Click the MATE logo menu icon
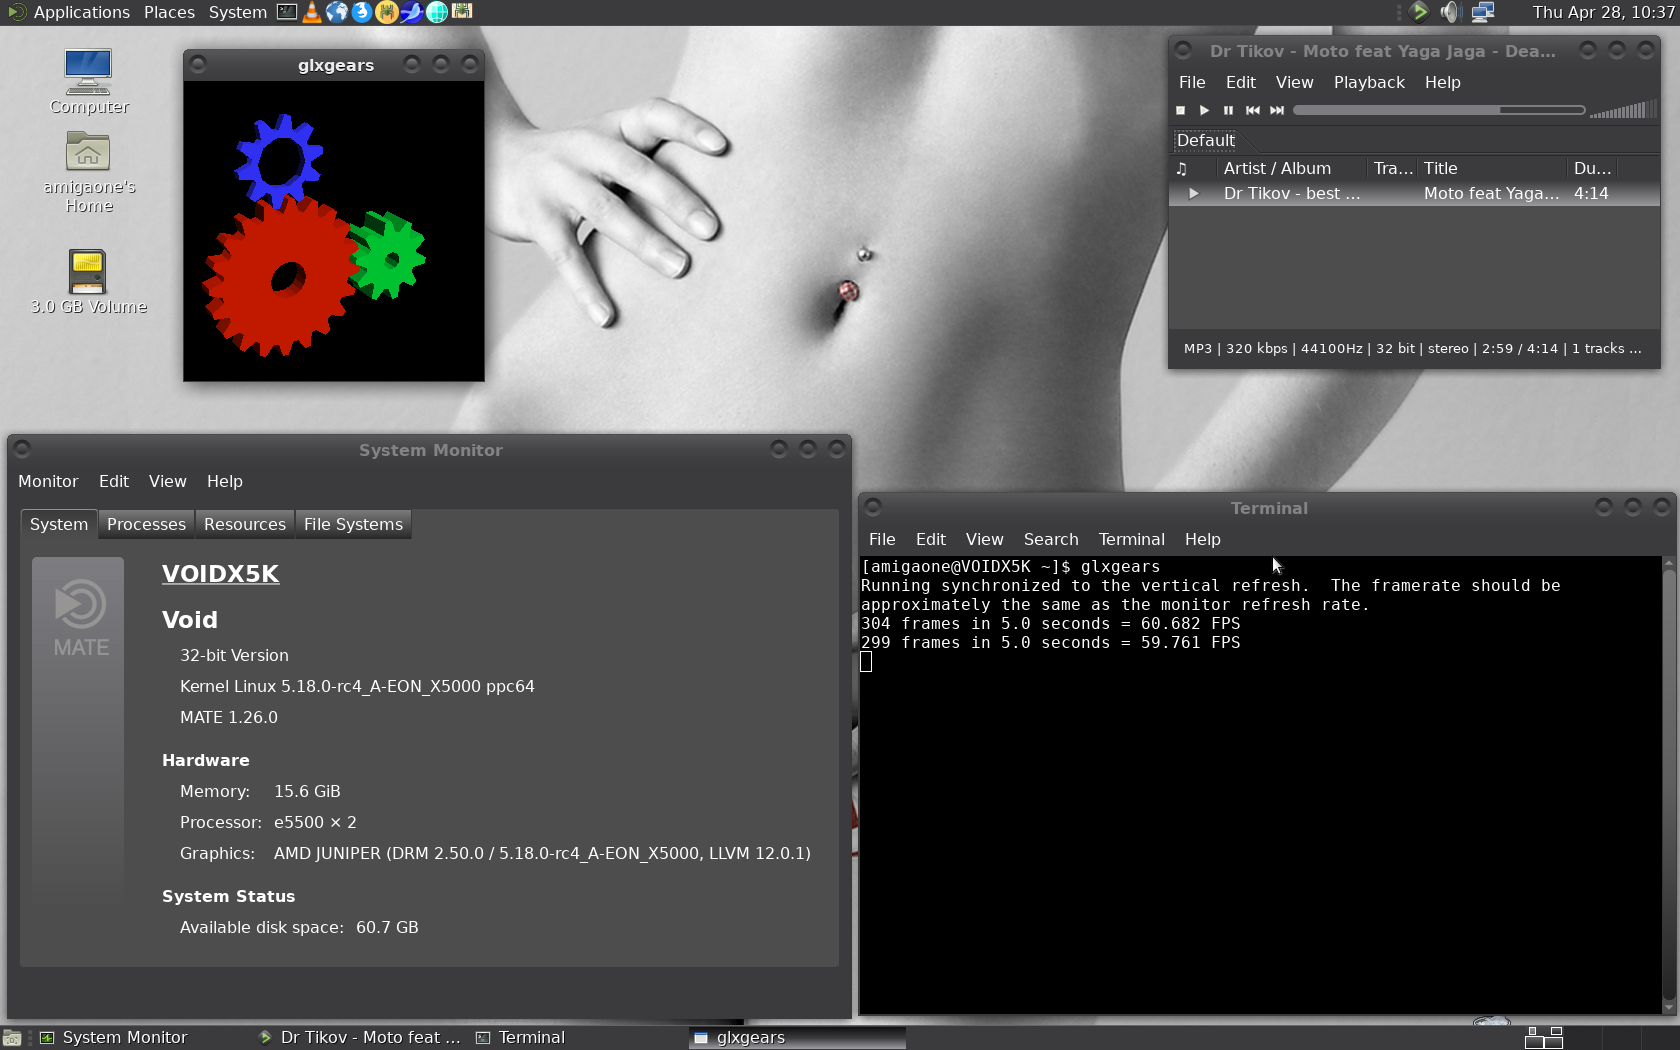 coord(16,12)
